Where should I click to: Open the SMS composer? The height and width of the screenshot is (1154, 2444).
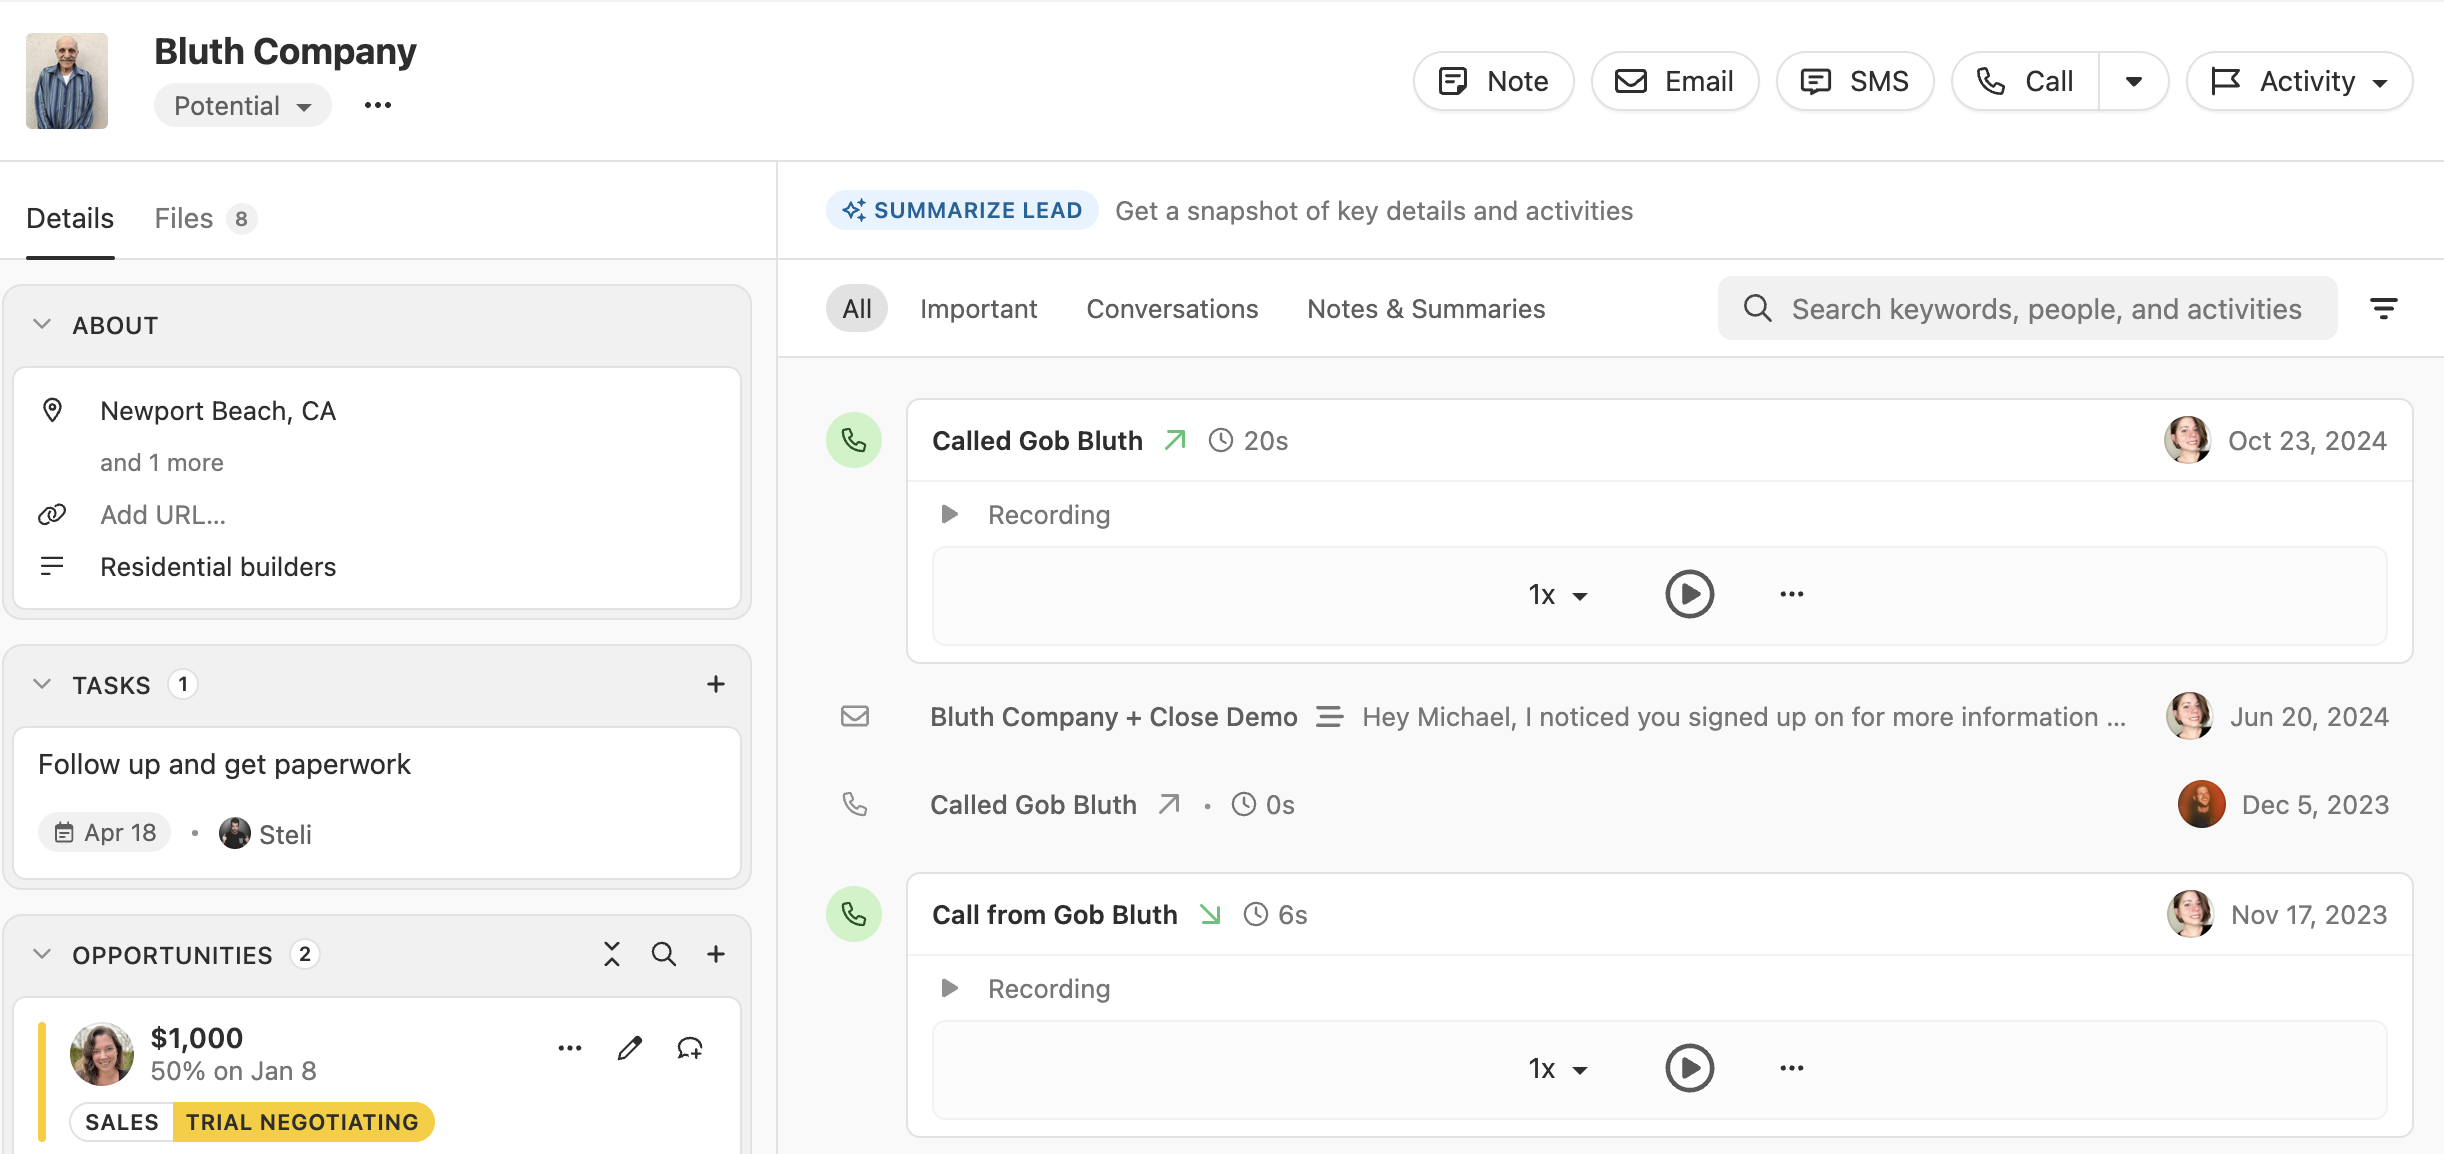click(x=1855, y=81)
